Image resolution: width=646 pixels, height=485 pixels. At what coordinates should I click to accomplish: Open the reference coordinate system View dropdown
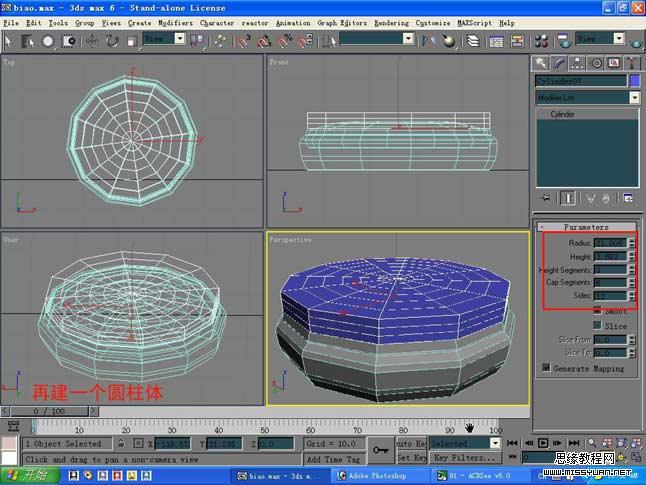click(x=164, y=39)
